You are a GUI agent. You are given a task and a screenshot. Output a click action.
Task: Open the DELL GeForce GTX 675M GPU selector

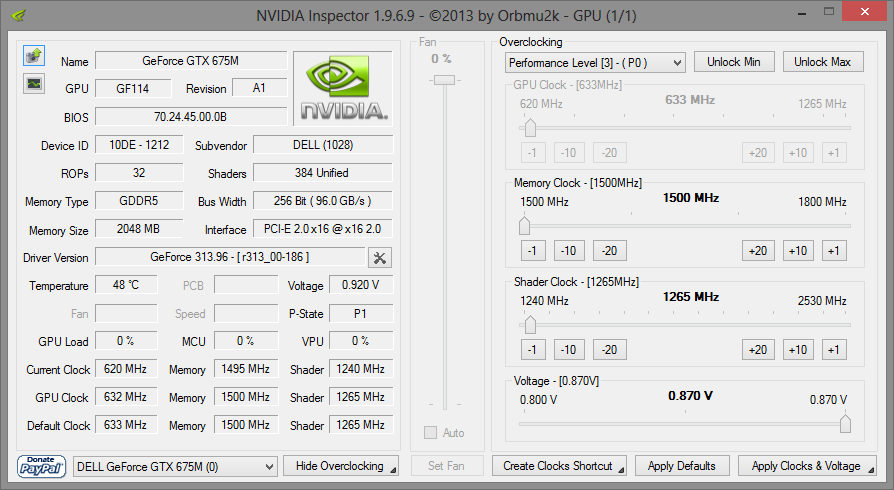pyautogui.click(x=176, y=467)
